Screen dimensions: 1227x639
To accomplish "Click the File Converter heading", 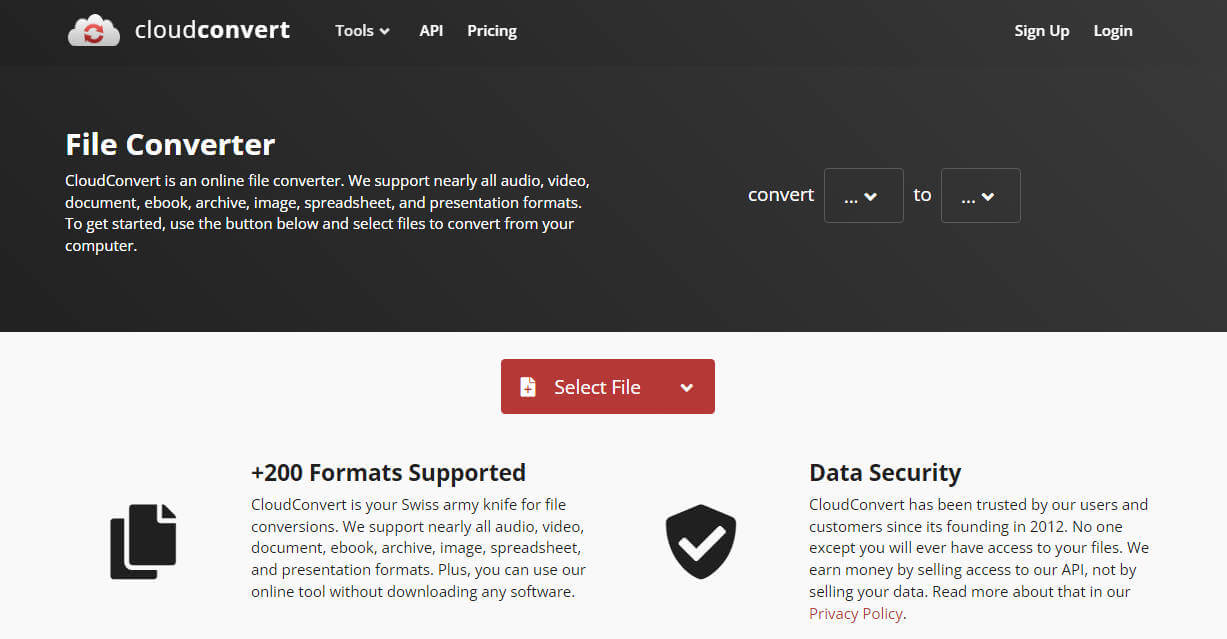I will click(170, 145).
